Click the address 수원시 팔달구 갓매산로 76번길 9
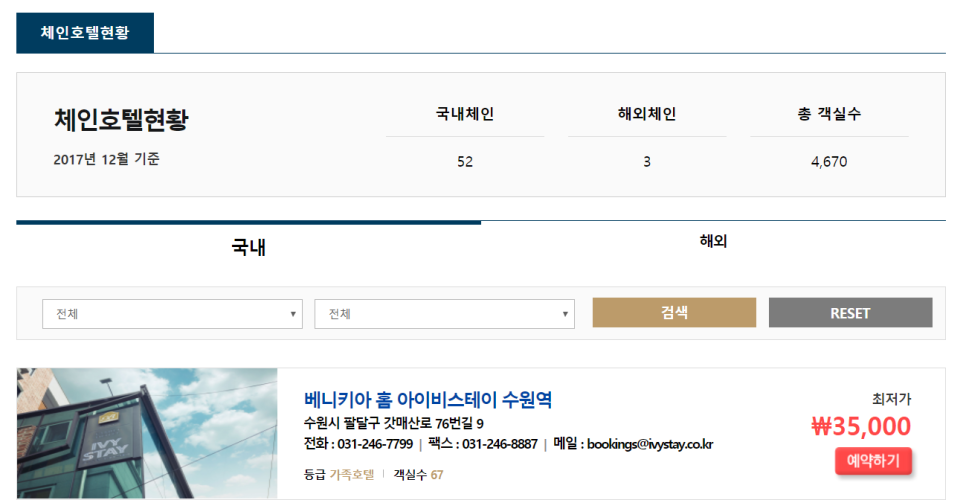This screenshot has height=500, width=966. coord(394,424)
